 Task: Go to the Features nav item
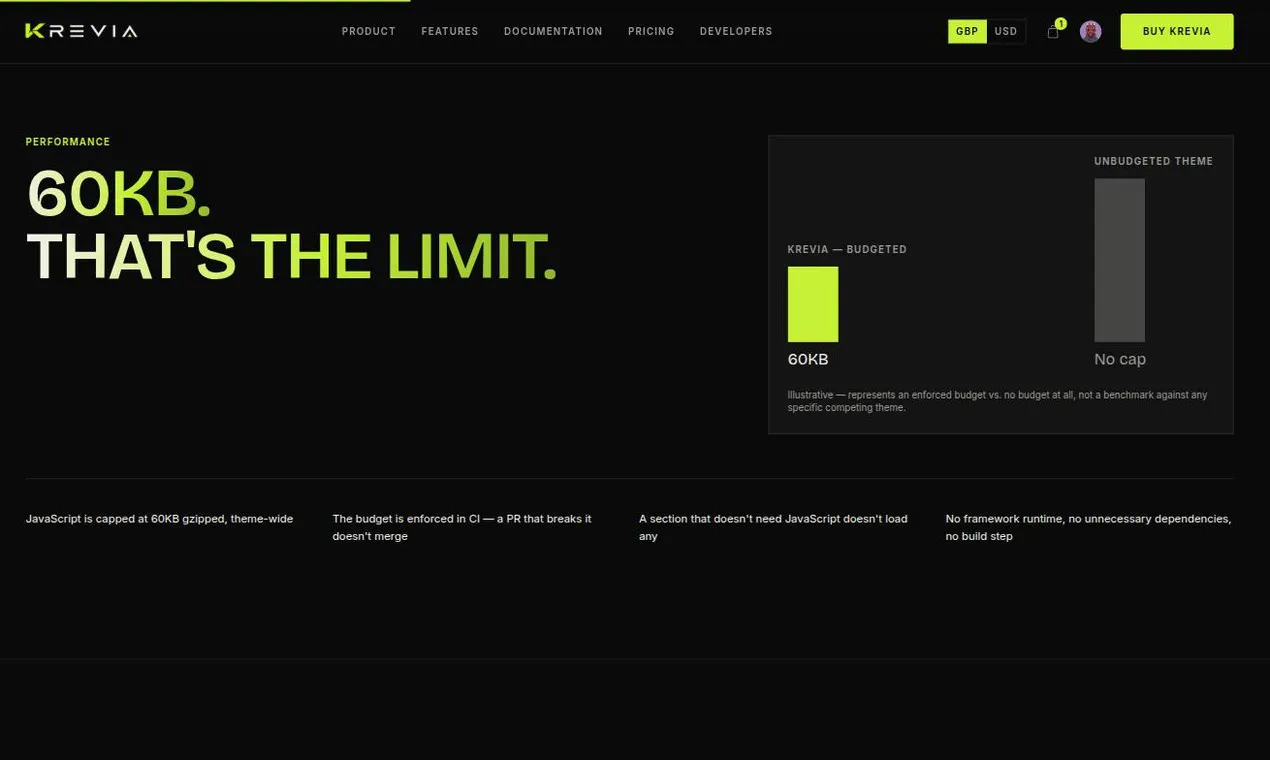[450, 31]
